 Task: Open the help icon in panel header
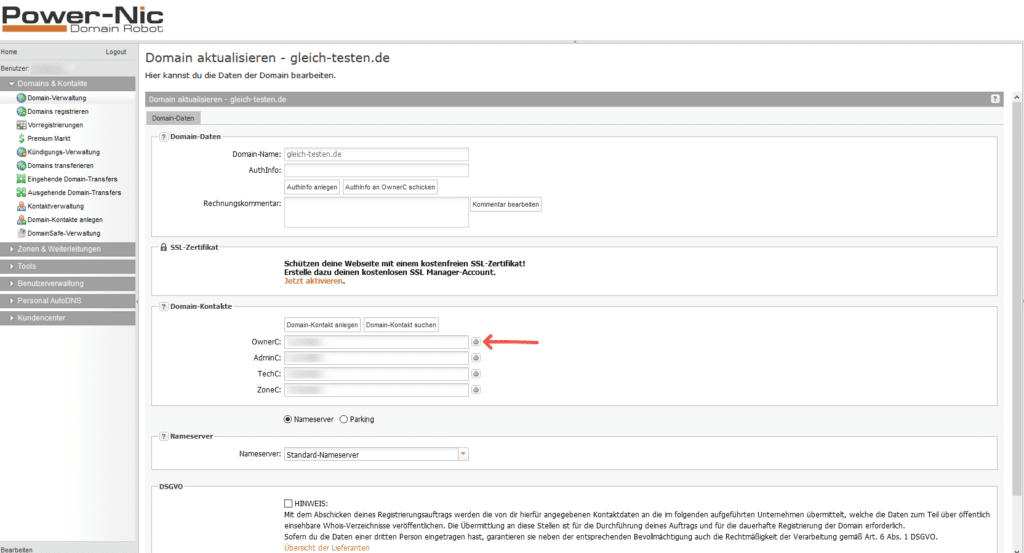coord(995,99)
